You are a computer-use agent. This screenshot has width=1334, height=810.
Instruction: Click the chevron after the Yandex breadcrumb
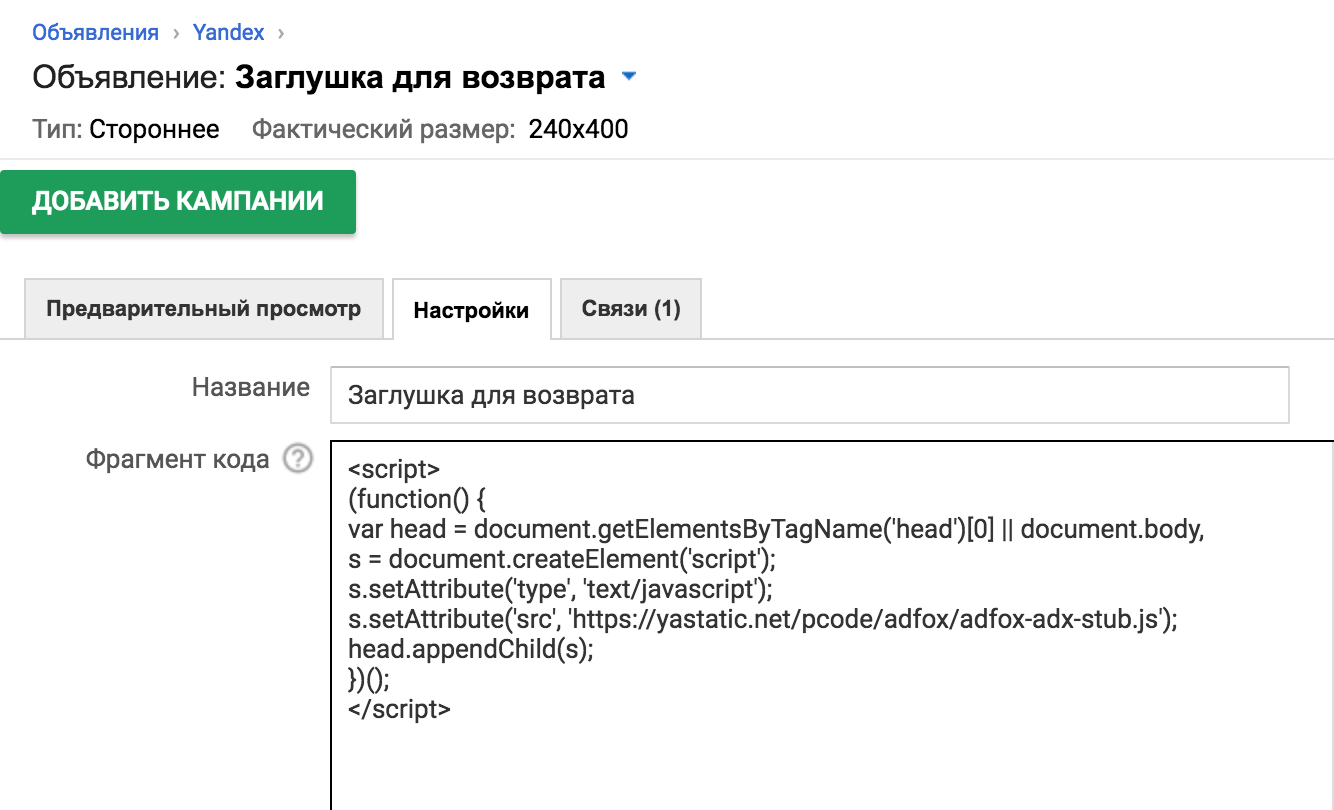(x=280, y=33)
